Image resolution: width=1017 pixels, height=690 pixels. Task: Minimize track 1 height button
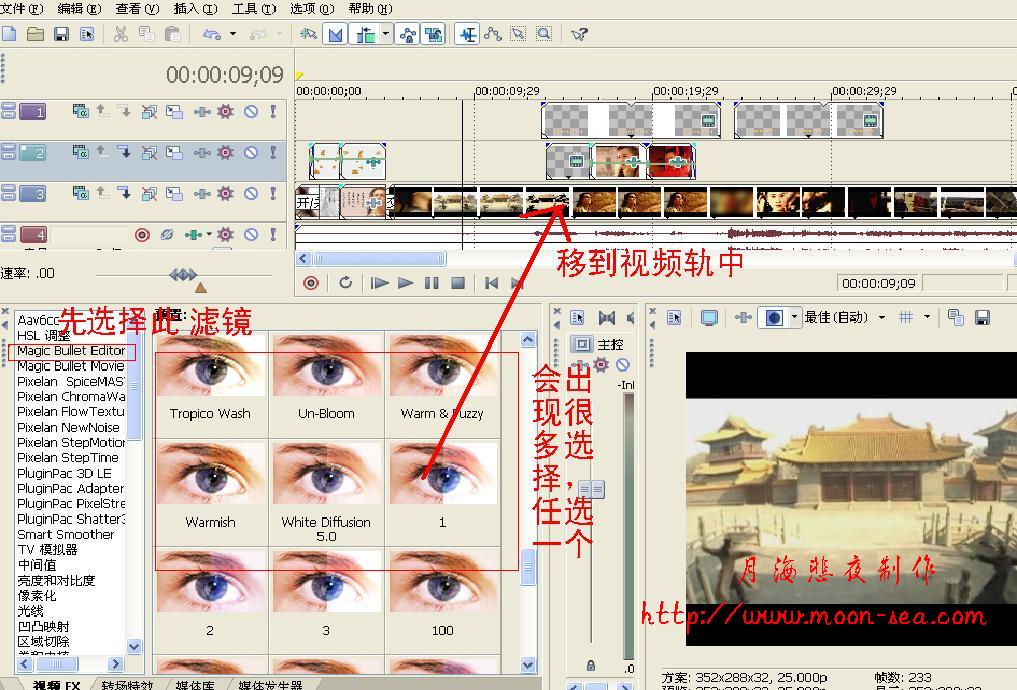8,108
